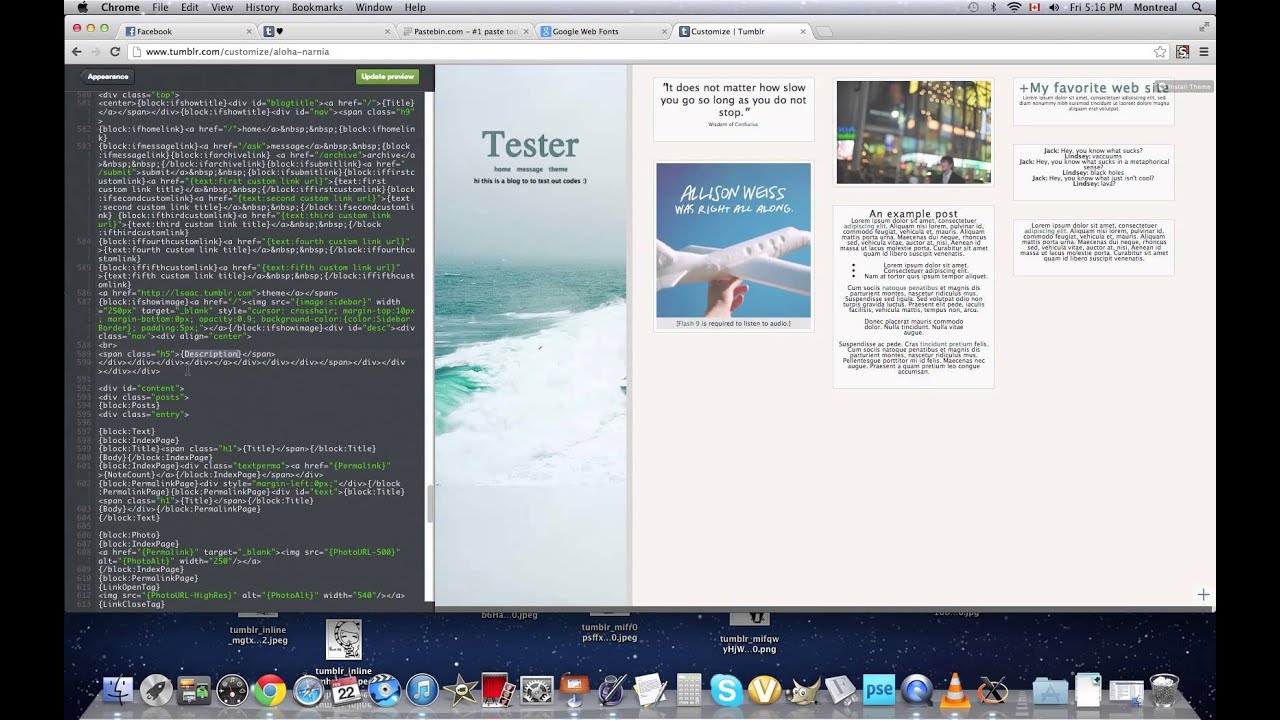
Task: Click the Montreal user name in menu bar
Action: pyautogui.click(x=1155, y=7)
